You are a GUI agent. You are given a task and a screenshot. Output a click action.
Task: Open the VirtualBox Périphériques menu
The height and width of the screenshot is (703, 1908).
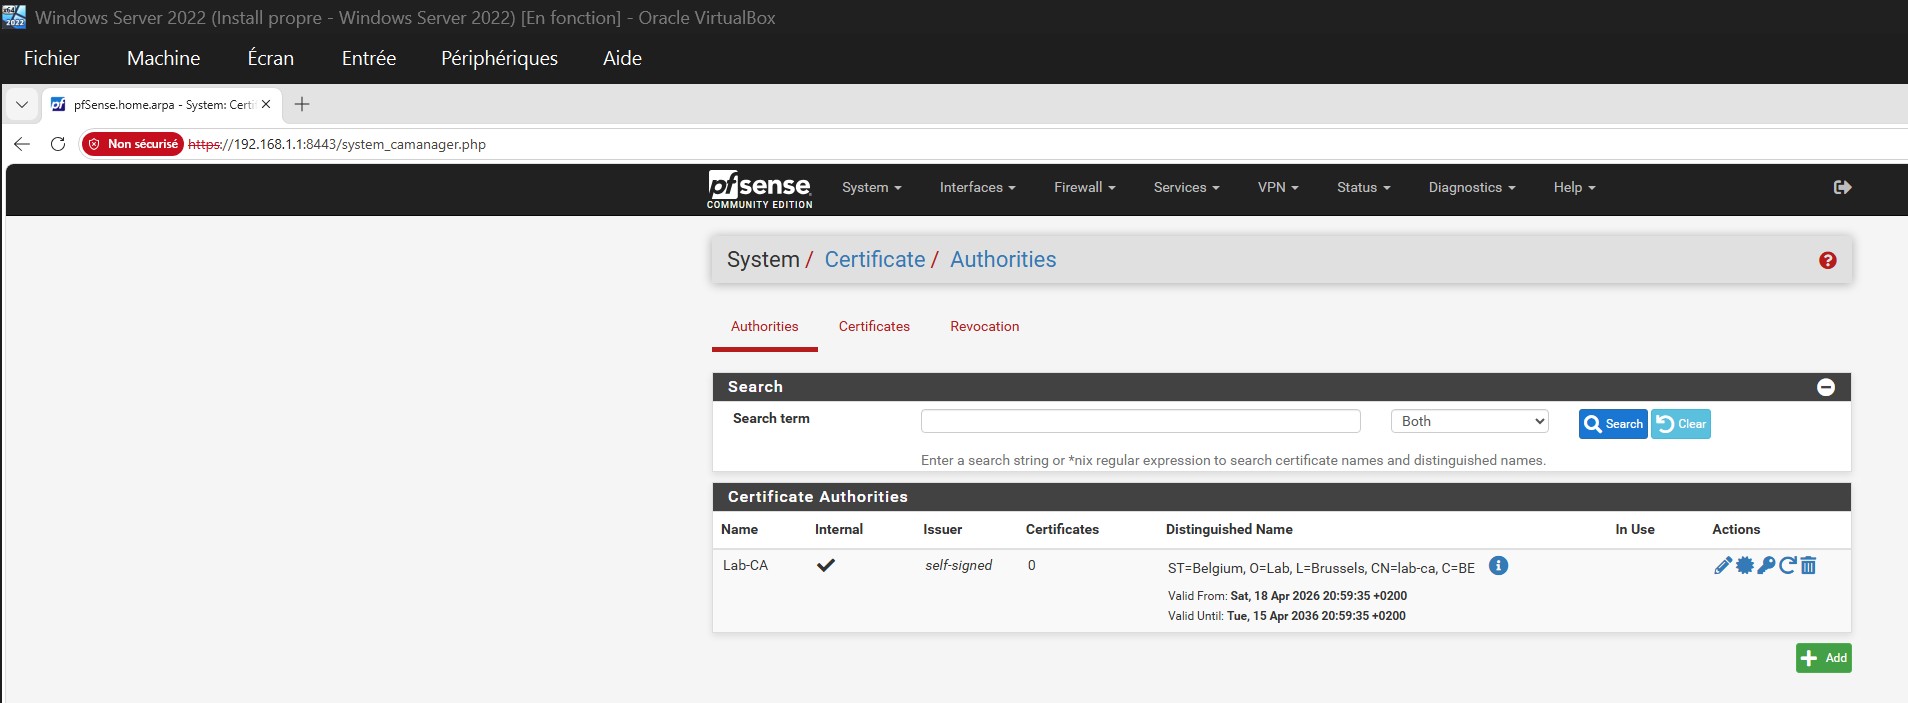click(x=499, y=58)
